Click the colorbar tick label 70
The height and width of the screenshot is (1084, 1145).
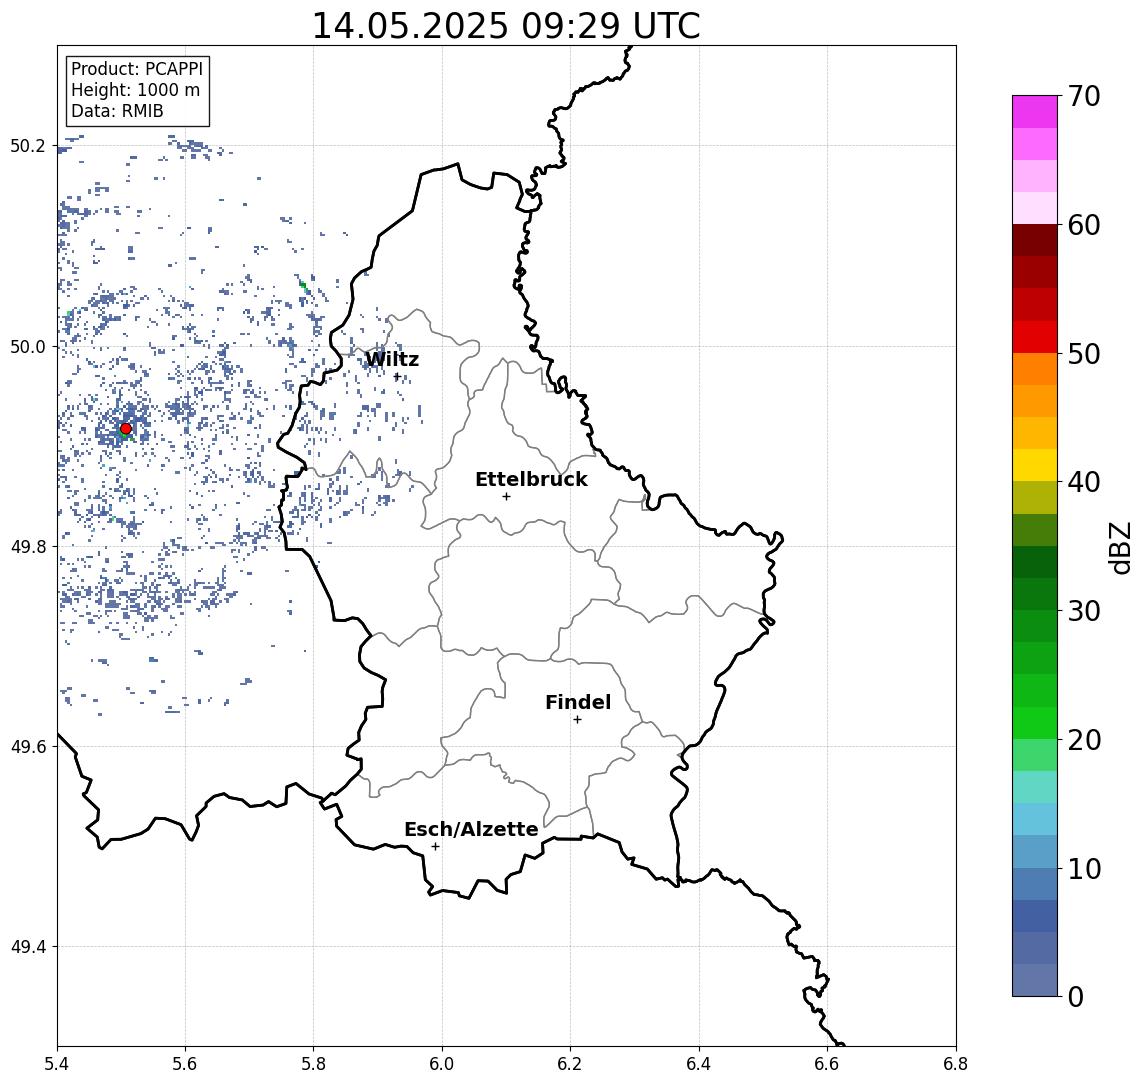(1084, 96)
